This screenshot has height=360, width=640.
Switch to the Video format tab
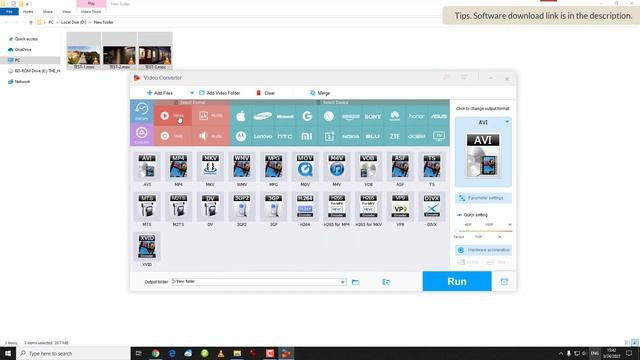tap(173, 116)
